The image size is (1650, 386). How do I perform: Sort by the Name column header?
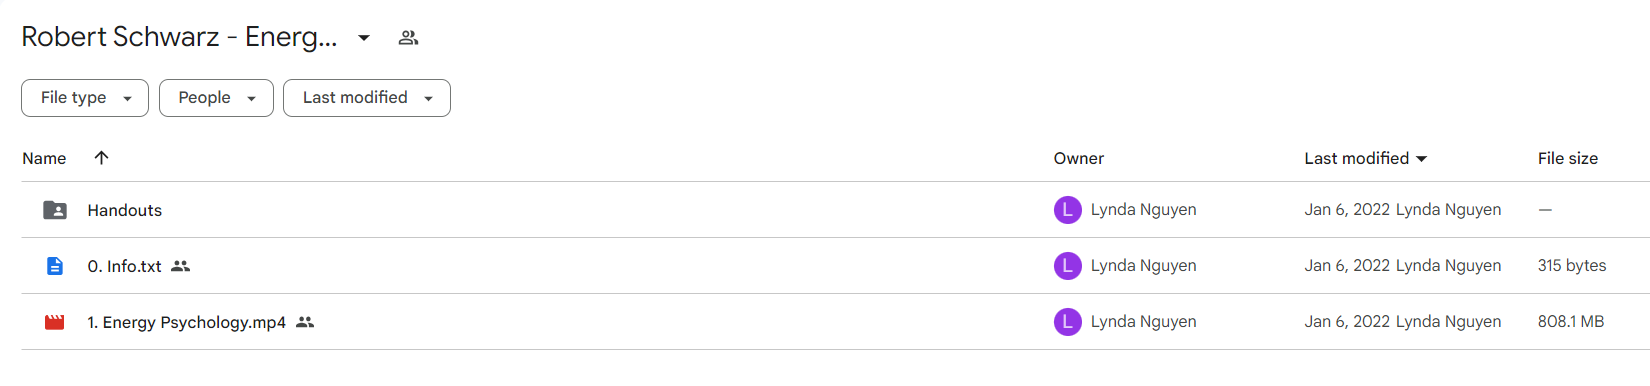pyautogui.click(x=44, y=158)
